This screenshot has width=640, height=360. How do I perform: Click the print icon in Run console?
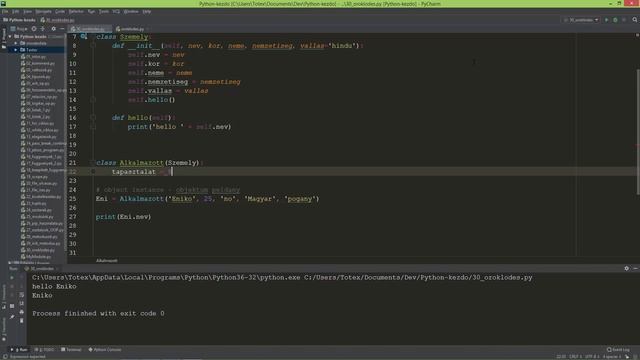coord(22,312)
